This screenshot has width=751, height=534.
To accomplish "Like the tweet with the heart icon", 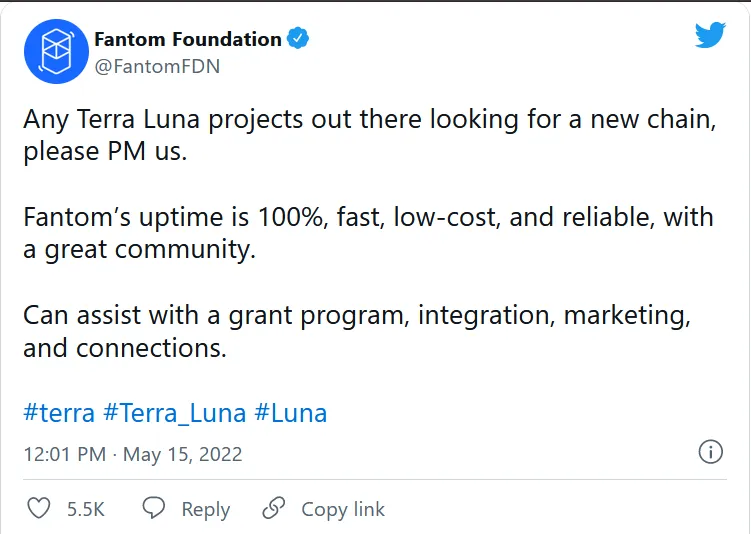I will (39, 508).
